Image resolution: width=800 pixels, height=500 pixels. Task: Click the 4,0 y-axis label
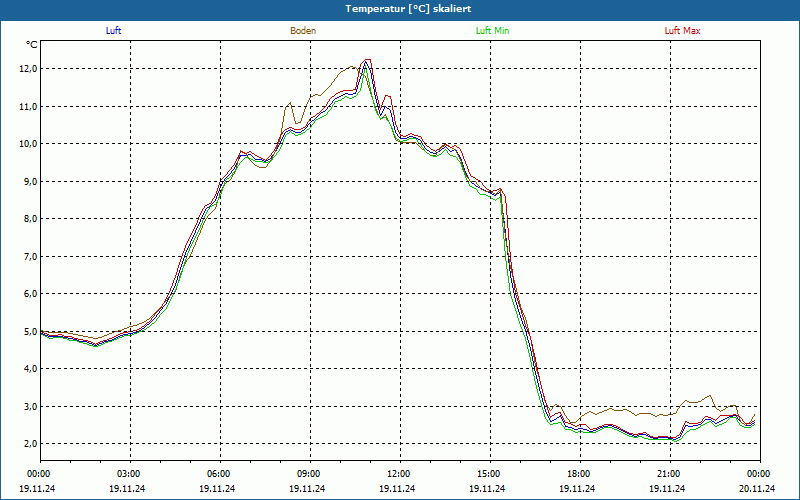31,369
